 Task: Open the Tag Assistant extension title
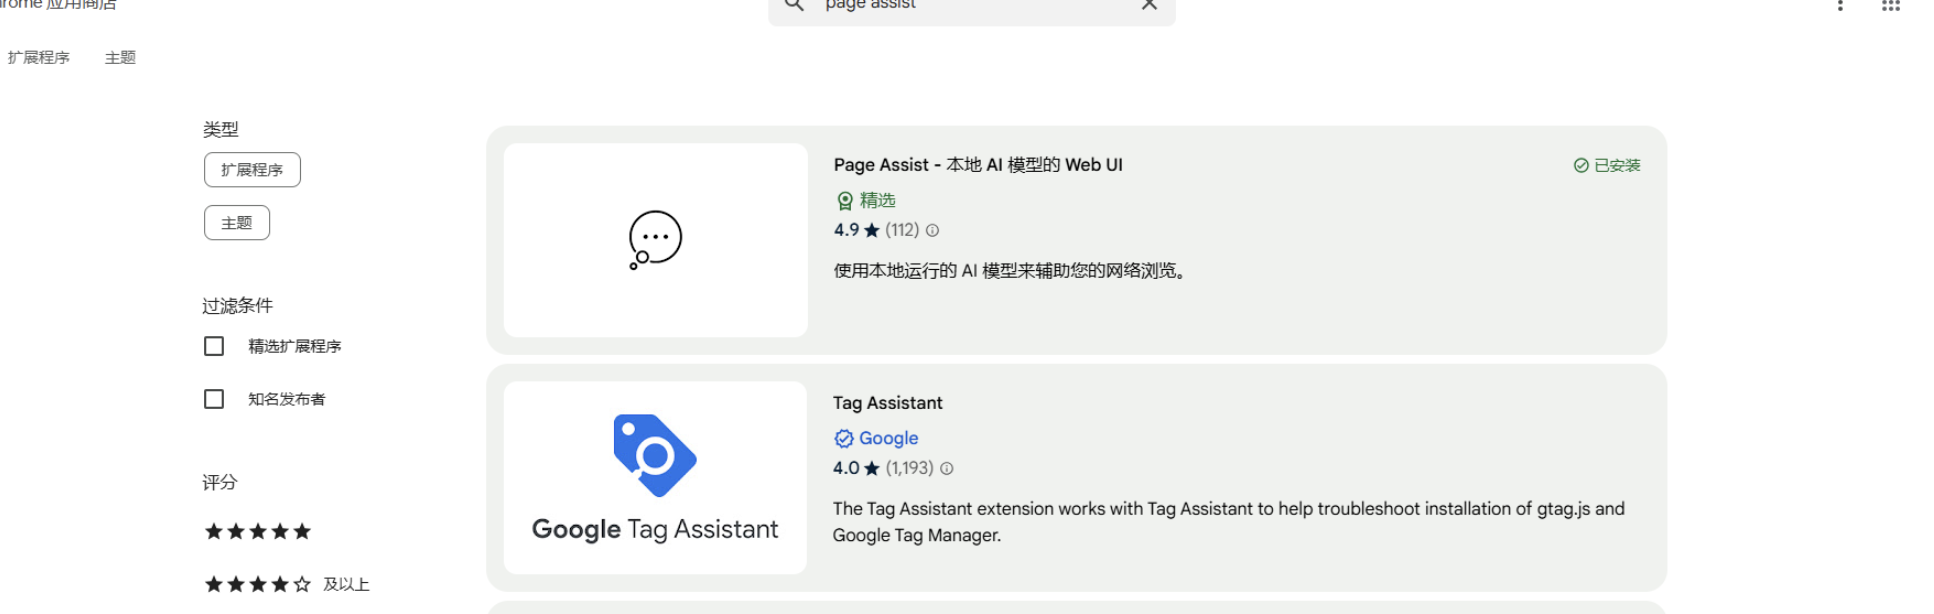(888, 403)
